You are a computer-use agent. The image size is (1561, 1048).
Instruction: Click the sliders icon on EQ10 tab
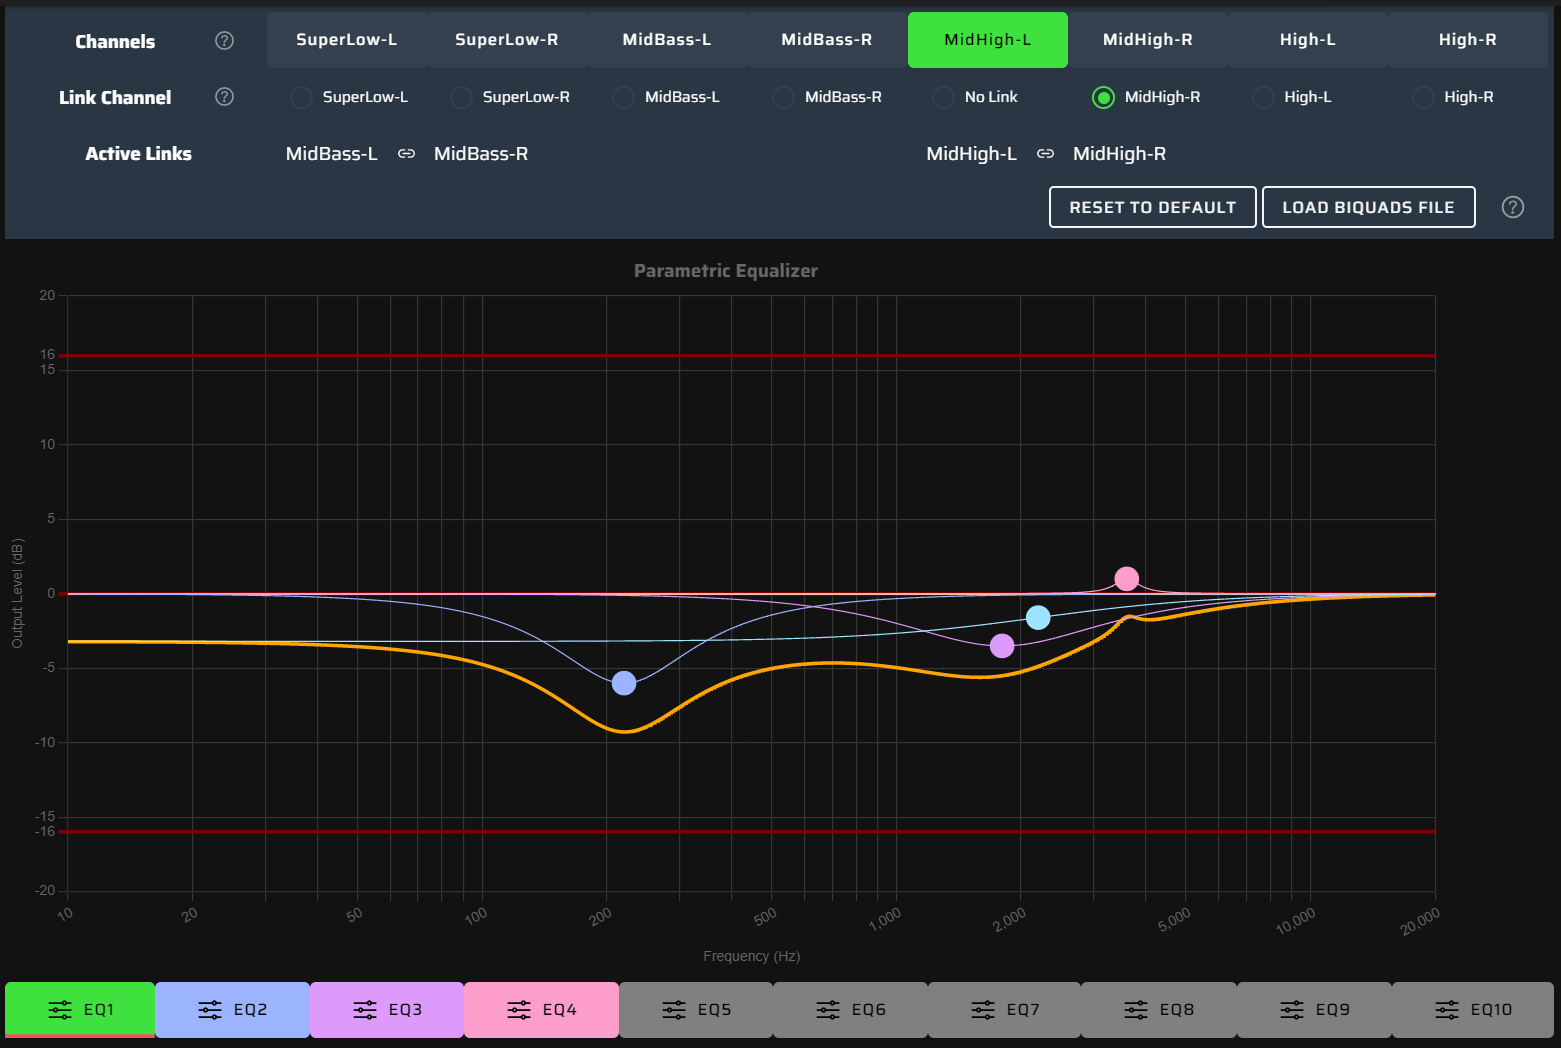coord(1447,1010)
